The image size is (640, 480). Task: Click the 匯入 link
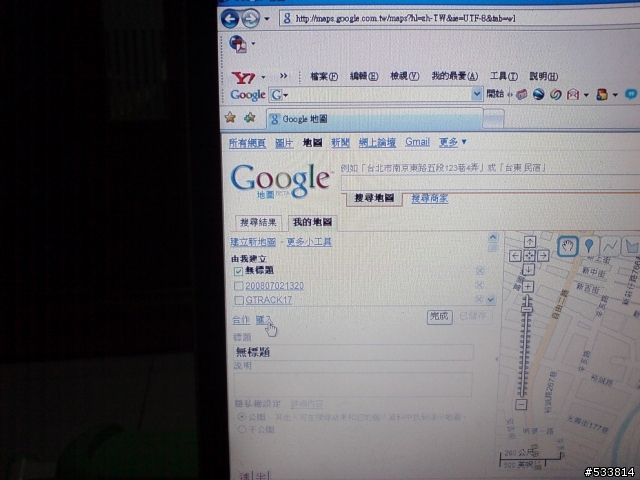264,320
